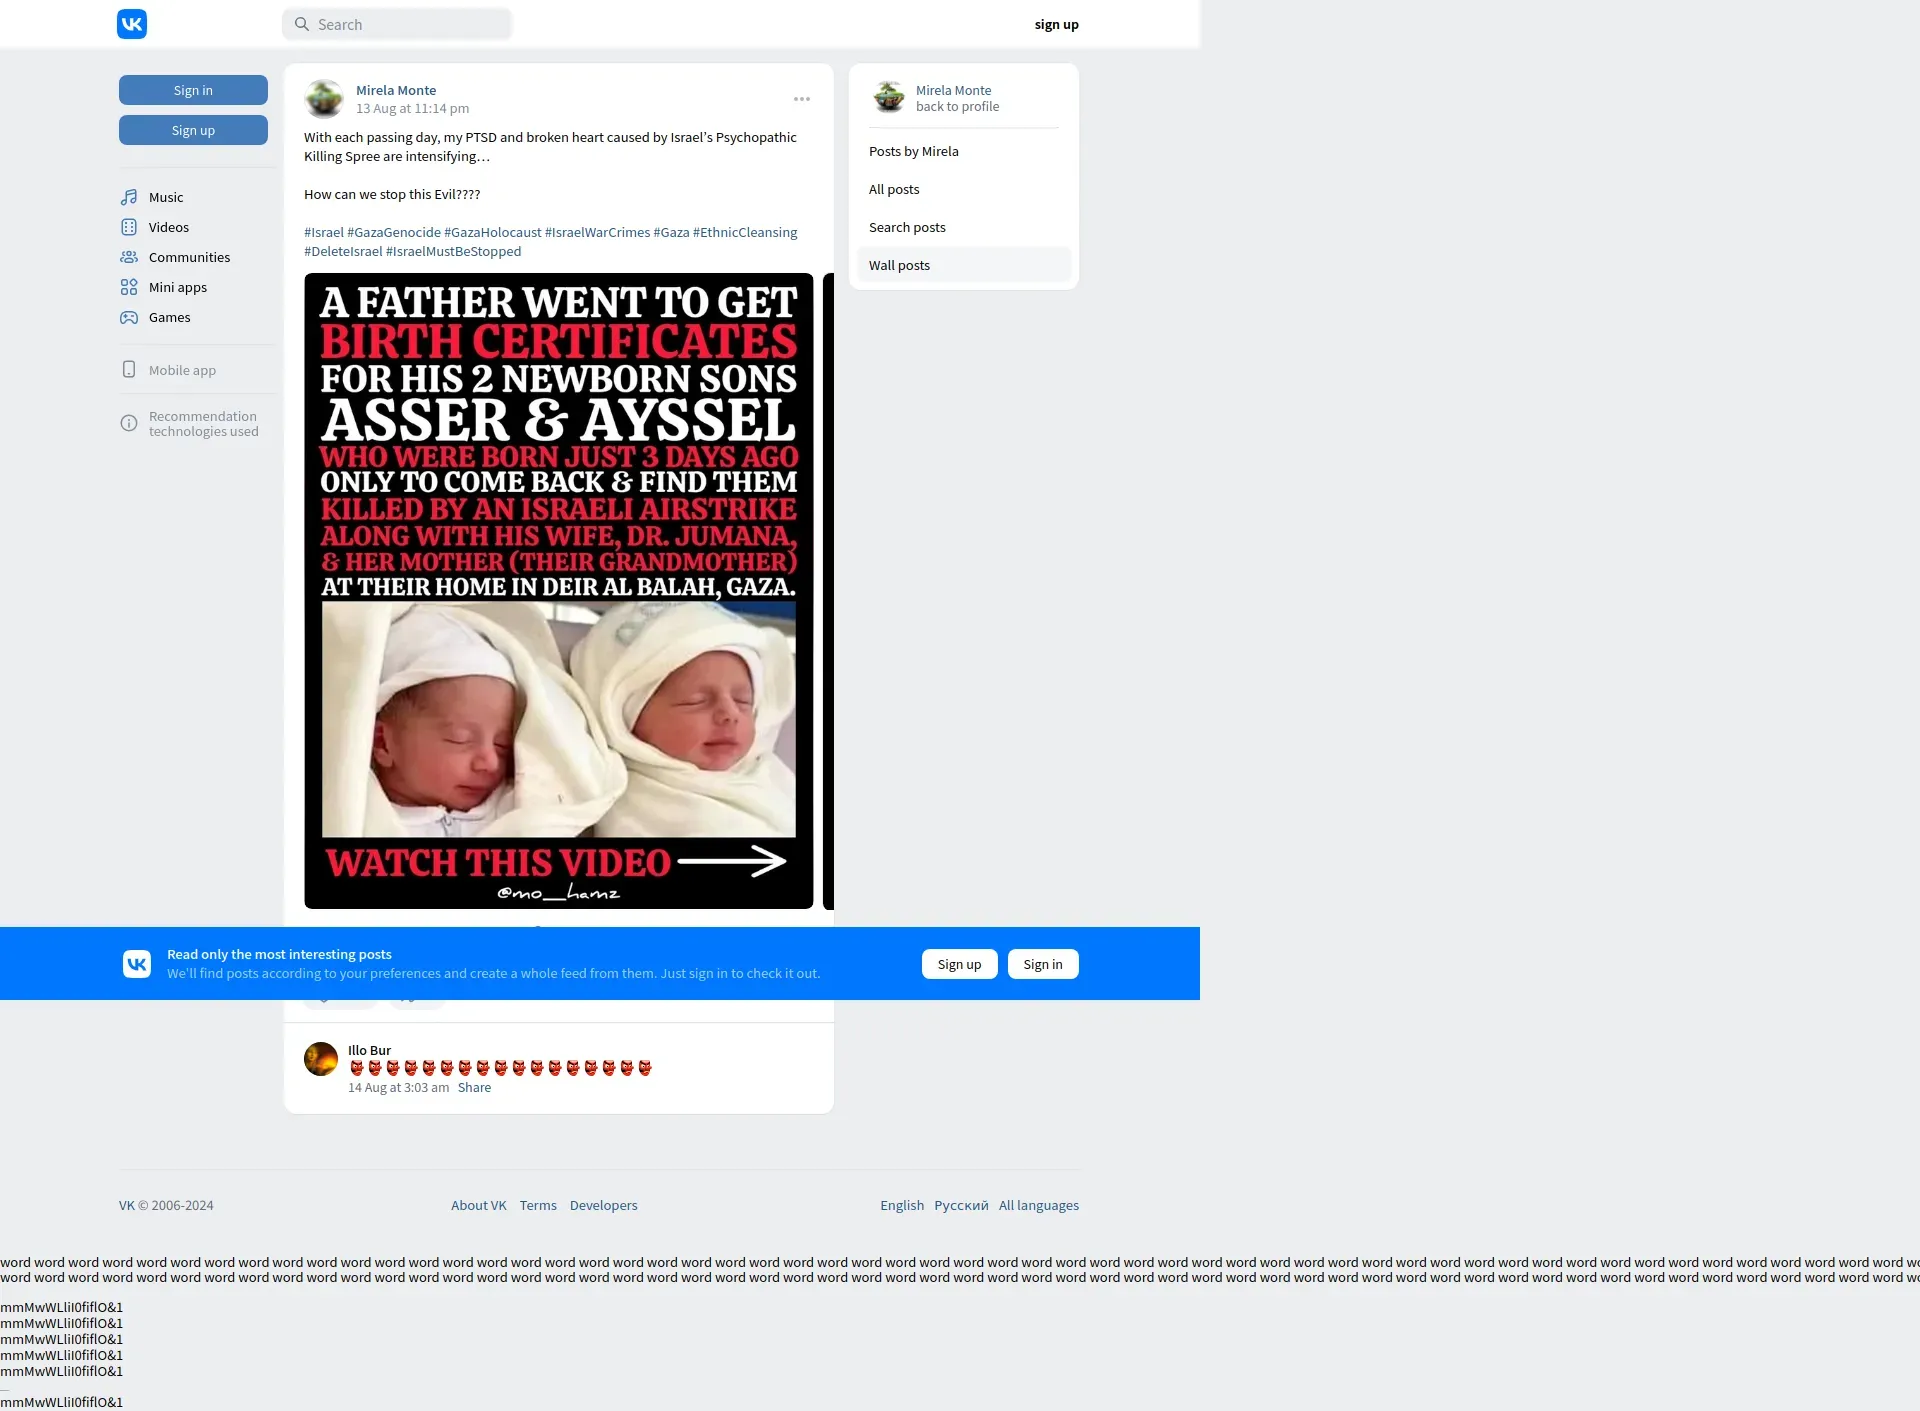Open Search posts option
Viewport: 1920px width, 1411px height.
907,227
